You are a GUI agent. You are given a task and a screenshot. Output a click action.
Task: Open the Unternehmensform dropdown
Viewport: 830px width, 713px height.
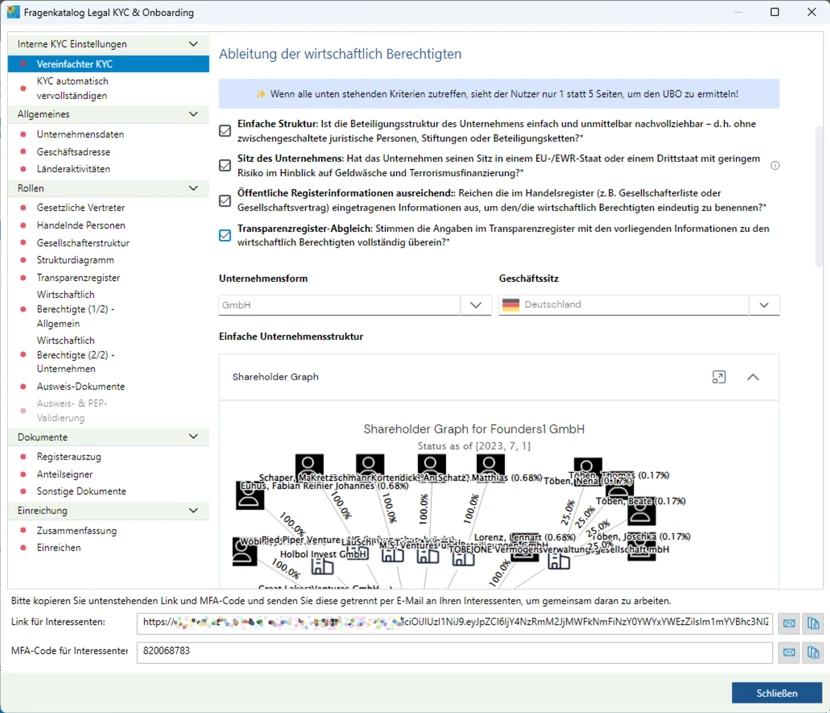coord(475,305)
